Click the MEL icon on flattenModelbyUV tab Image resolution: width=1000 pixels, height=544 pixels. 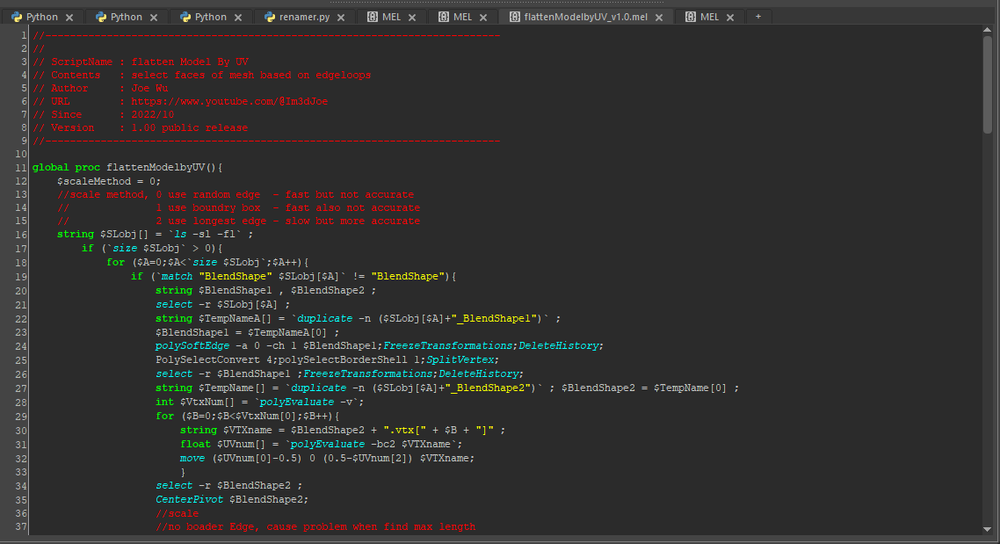tap(514, 17)
